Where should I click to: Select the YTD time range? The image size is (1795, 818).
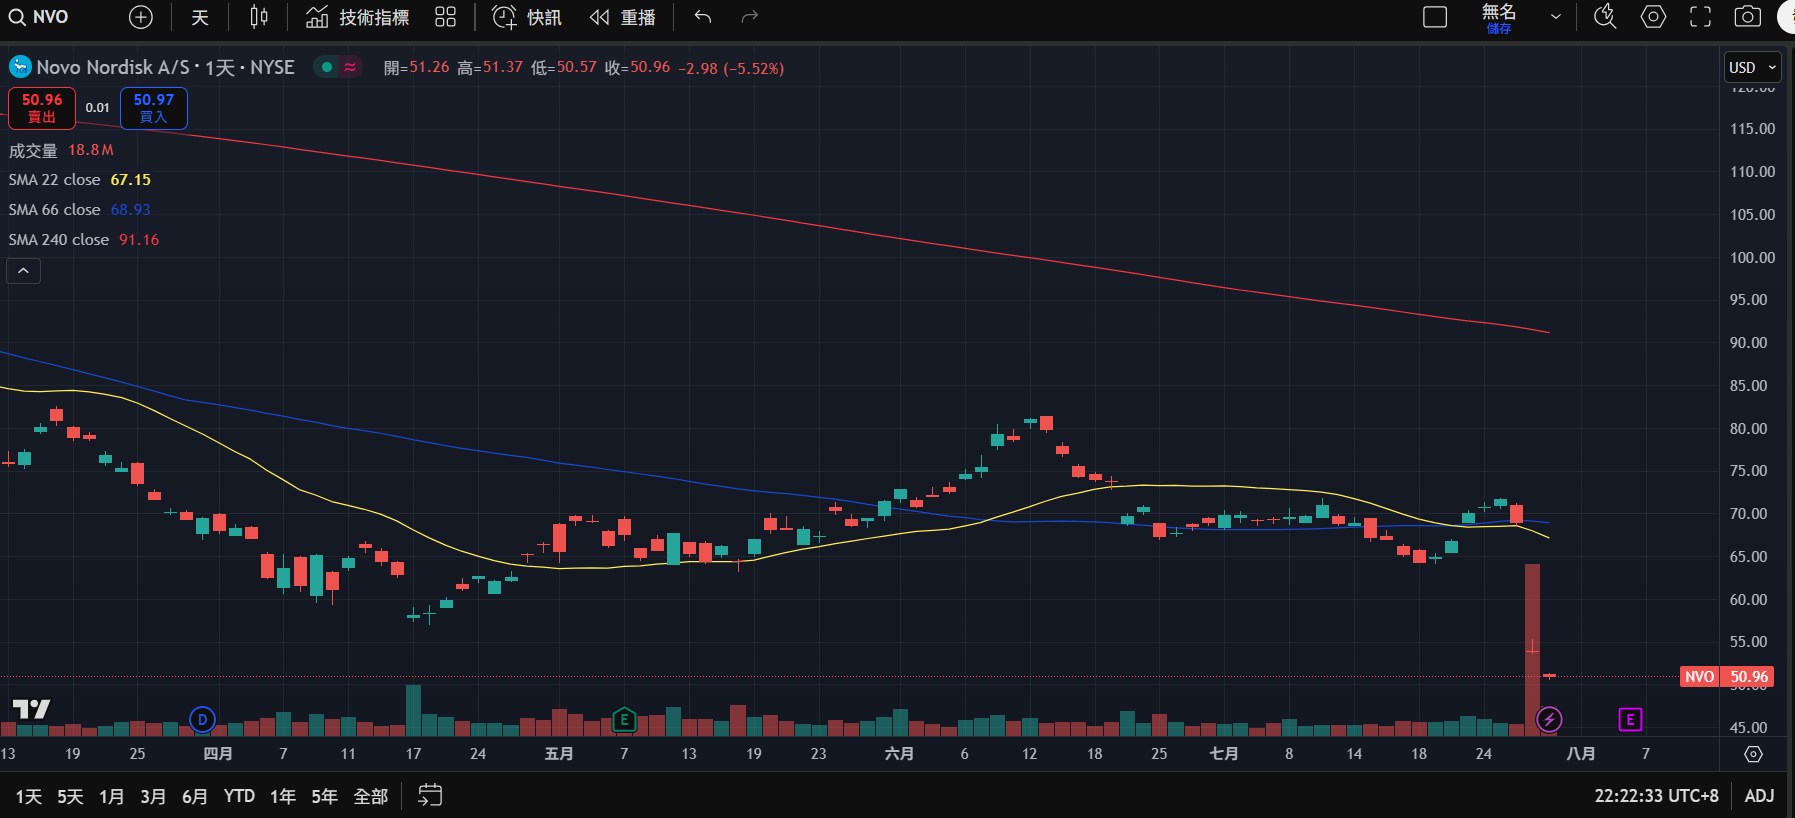[239, 796]
